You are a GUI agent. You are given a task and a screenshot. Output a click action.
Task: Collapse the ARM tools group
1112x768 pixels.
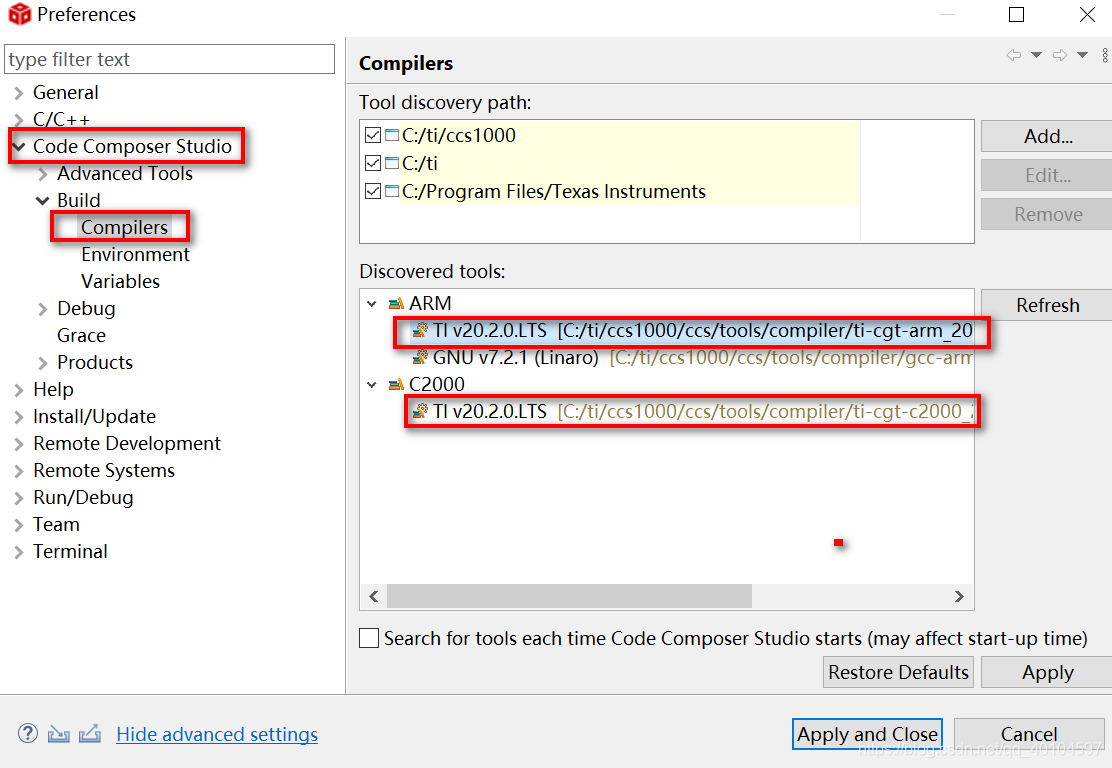click(x=372, y=304)
